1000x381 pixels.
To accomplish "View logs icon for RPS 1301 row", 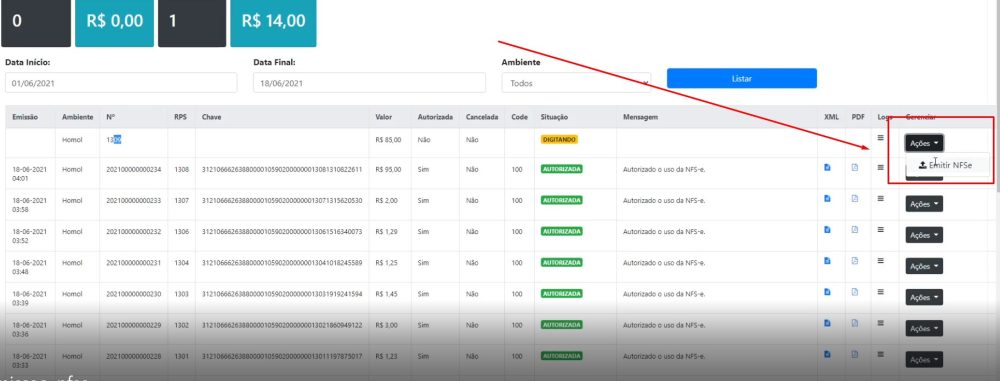I will [881, 354].
